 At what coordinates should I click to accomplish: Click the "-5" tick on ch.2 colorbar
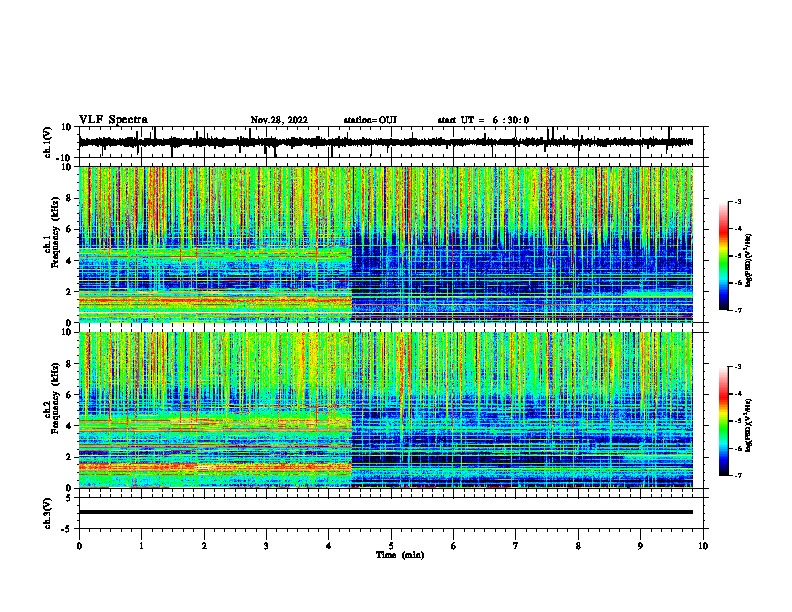[x=737, y=421]
